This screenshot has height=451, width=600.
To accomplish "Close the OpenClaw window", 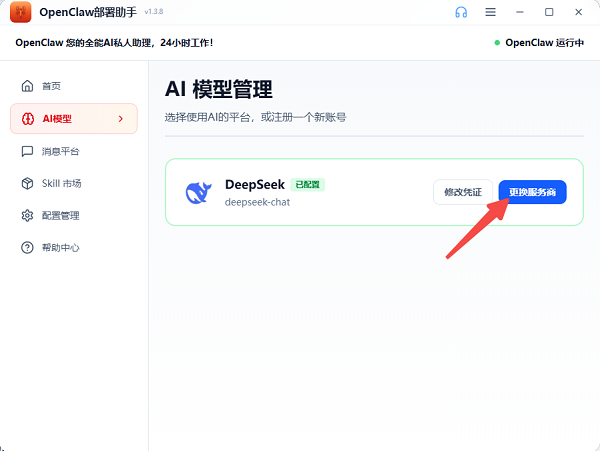I will [579, 12].
